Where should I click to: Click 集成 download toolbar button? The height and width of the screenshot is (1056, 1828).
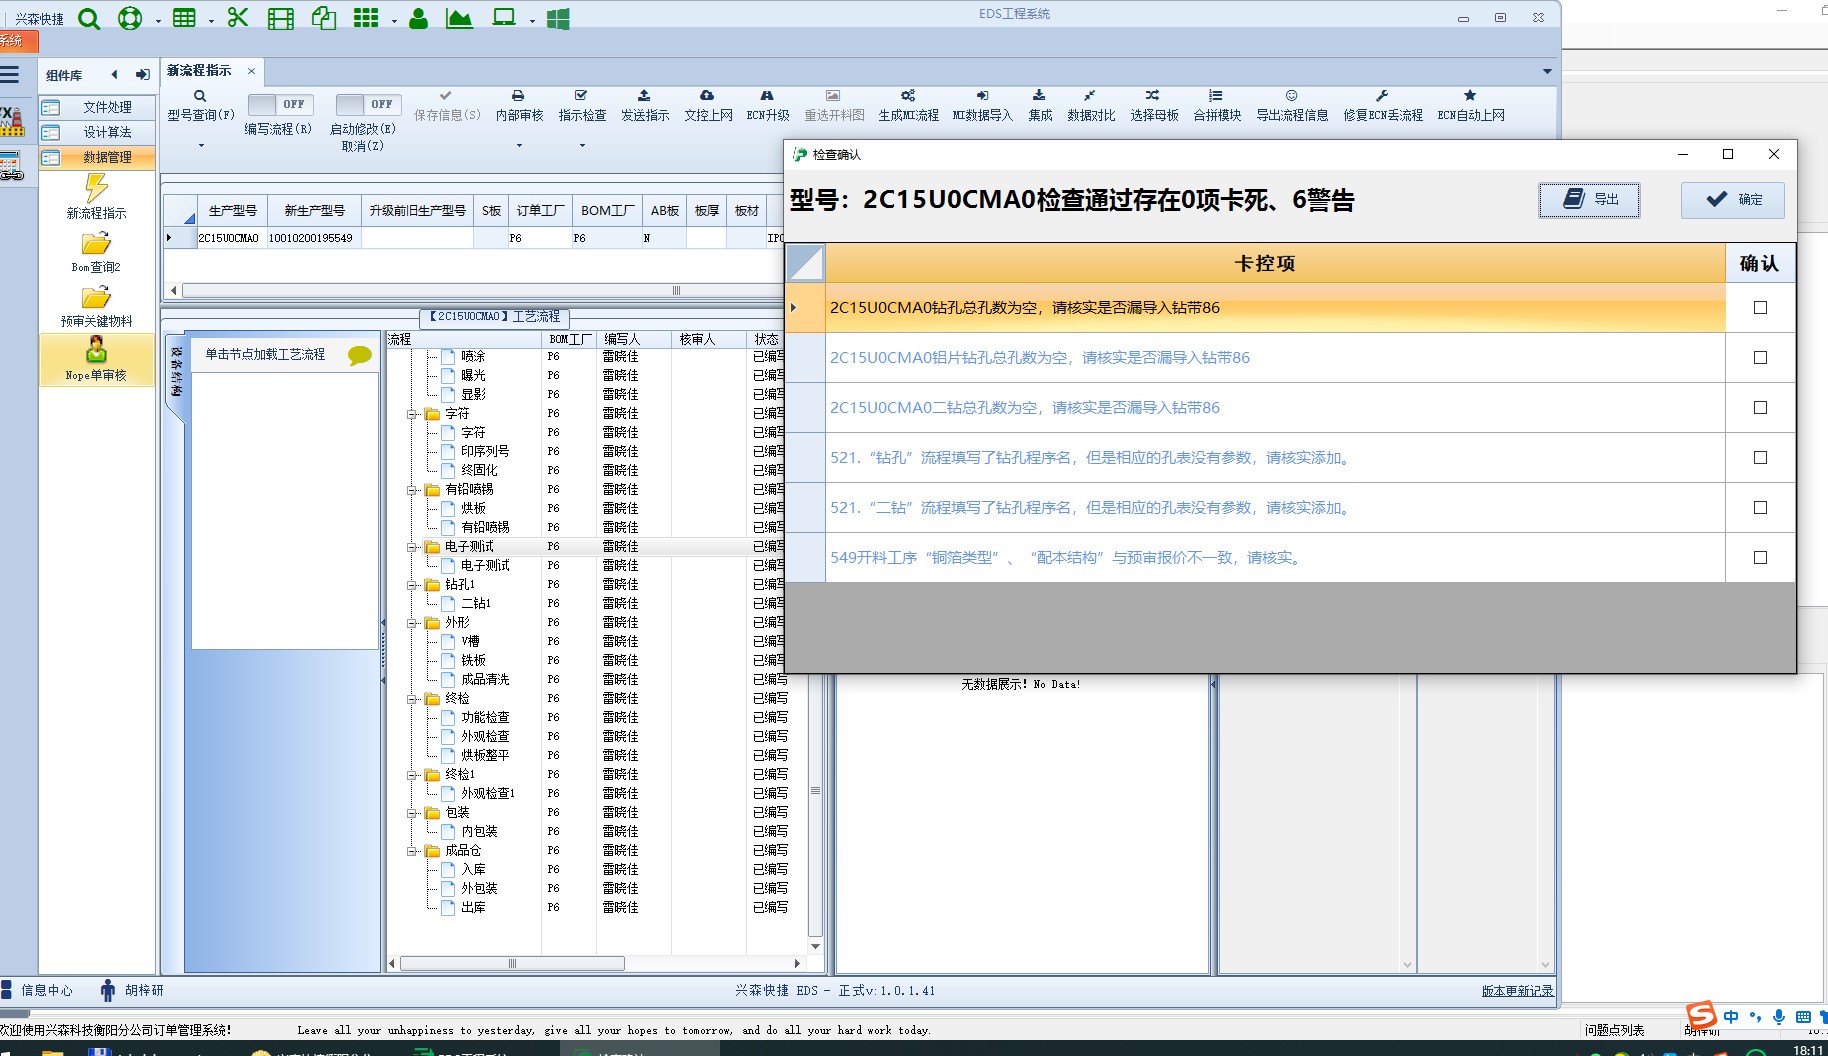tap(1040, 105)
